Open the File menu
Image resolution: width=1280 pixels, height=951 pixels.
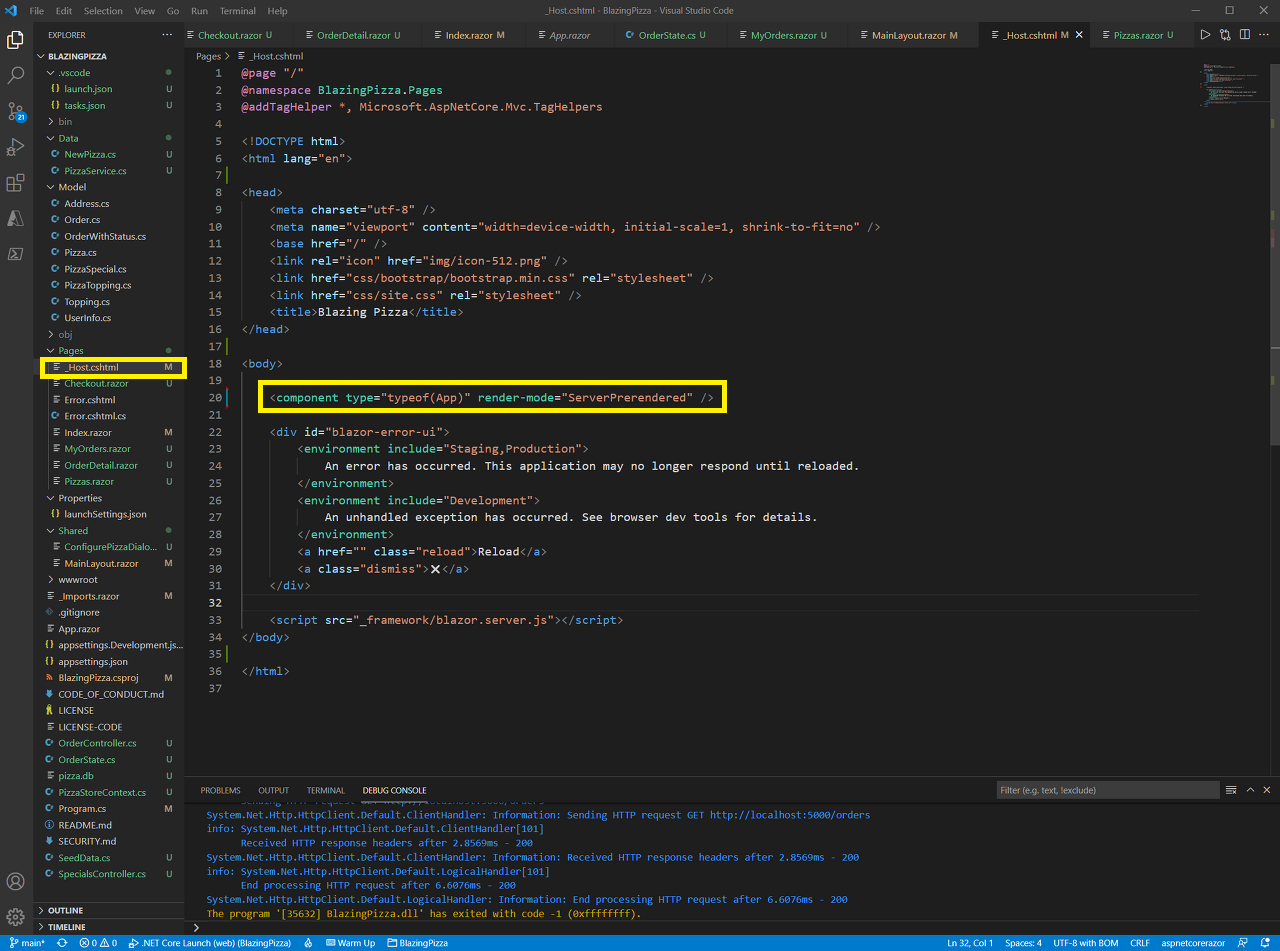point(37,11)
